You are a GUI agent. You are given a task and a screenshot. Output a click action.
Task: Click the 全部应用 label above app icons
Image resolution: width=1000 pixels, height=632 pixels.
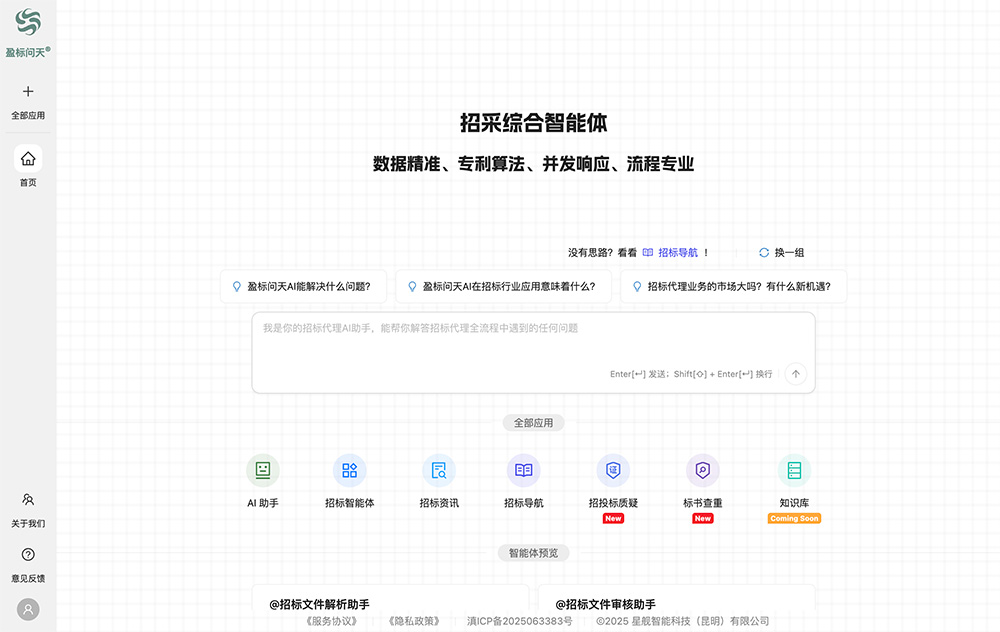point(533,423)
